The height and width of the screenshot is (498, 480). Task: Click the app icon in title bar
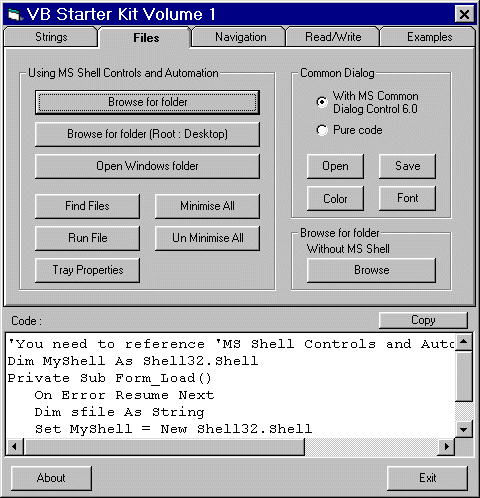tap(15, 15)
